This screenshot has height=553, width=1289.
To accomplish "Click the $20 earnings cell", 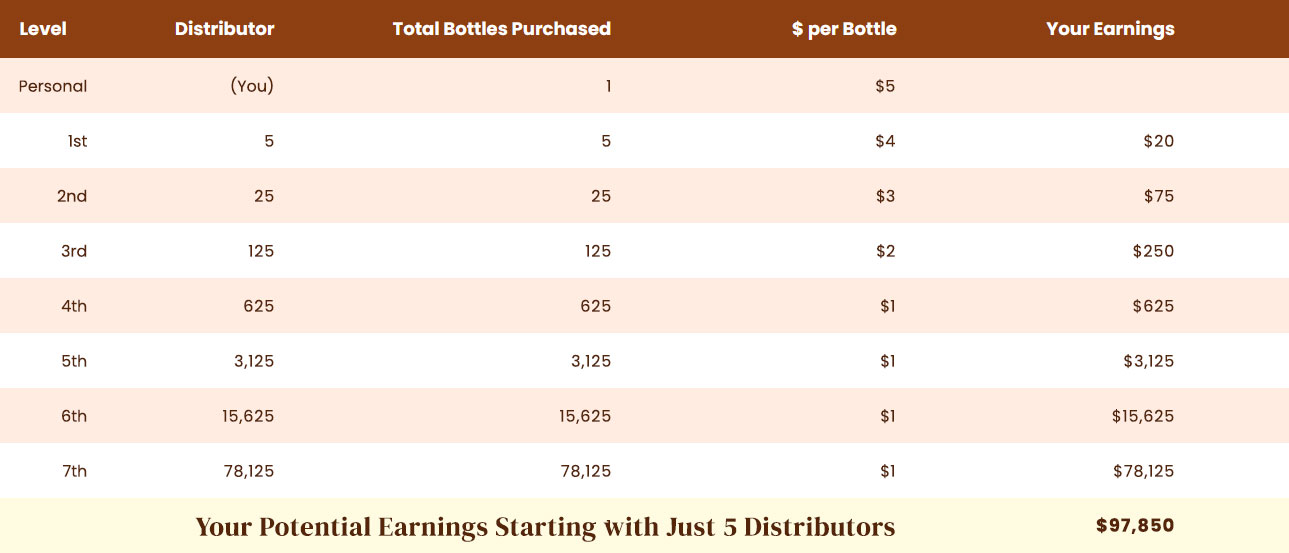I will [1159, 141].
